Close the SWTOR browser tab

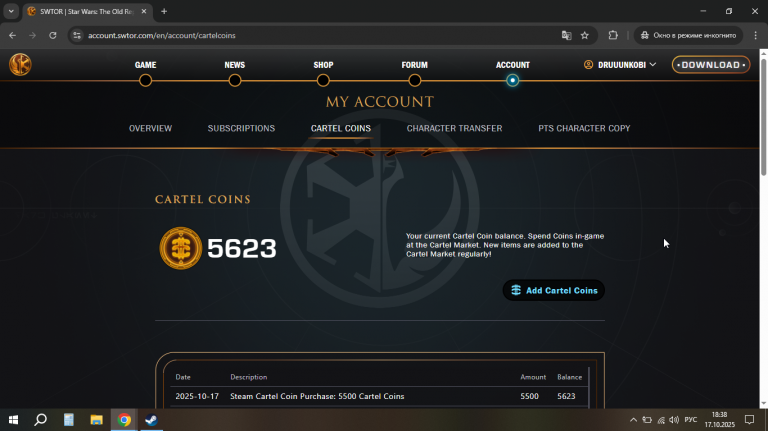click(x=144, y=11)
